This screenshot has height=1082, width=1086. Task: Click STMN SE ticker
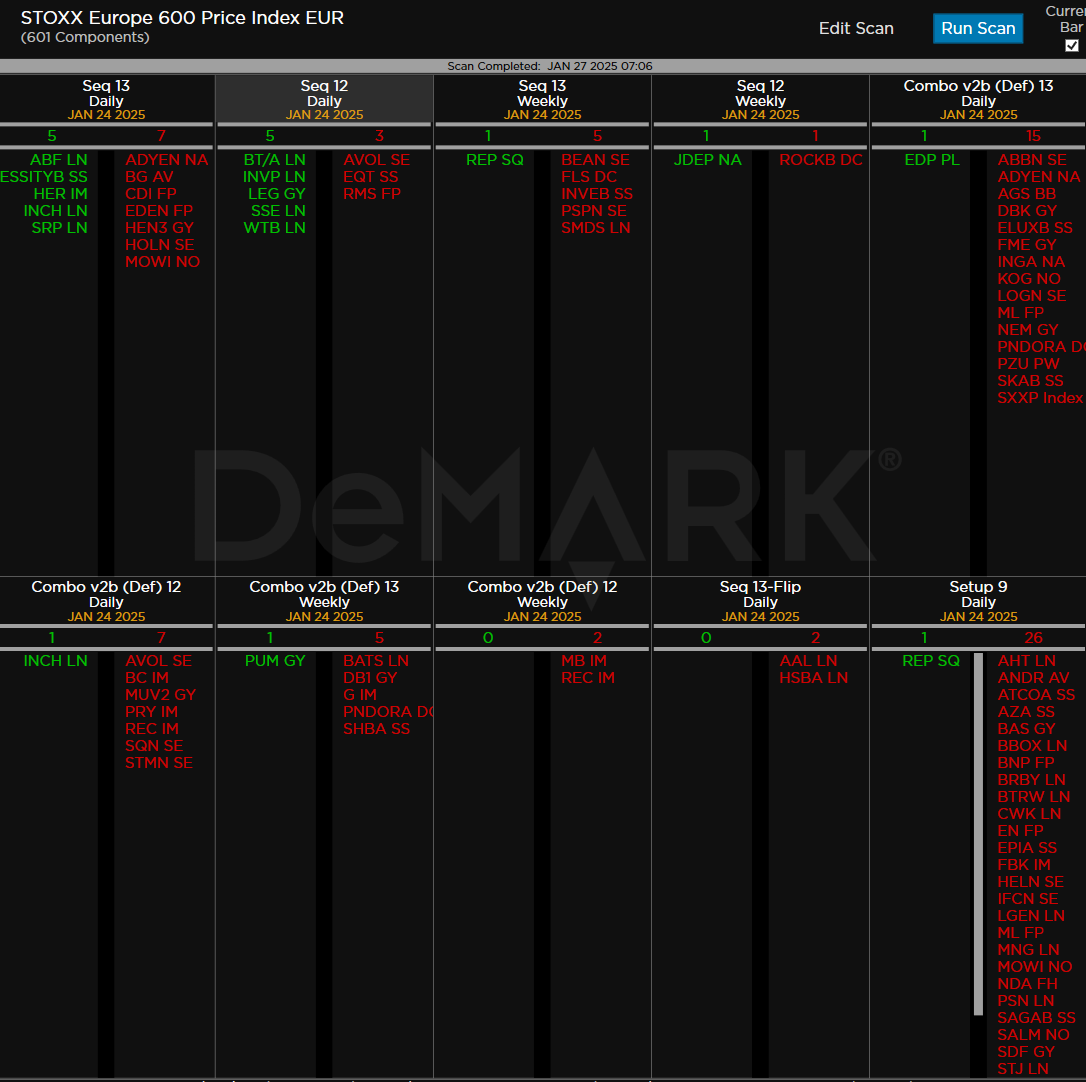[159, 763]
